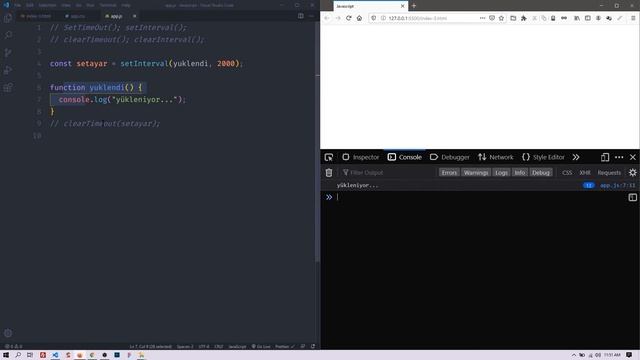Screen dimensions: 640x360
Task: Switch to the Inspector tab in DevTools
Action: [361, 157]
